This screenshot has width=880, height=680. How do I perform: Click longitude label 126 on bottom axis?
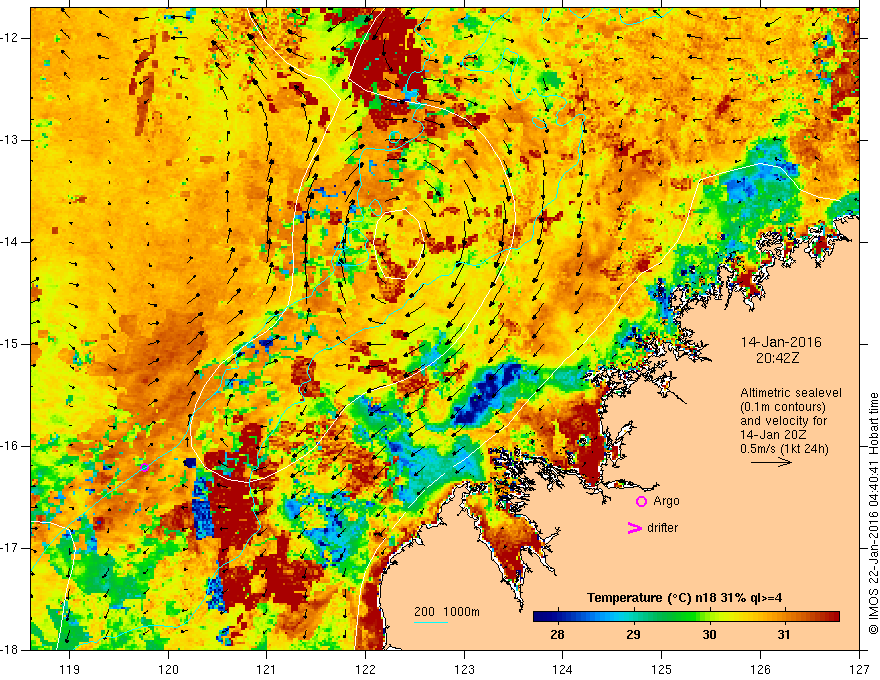(760, 669)
